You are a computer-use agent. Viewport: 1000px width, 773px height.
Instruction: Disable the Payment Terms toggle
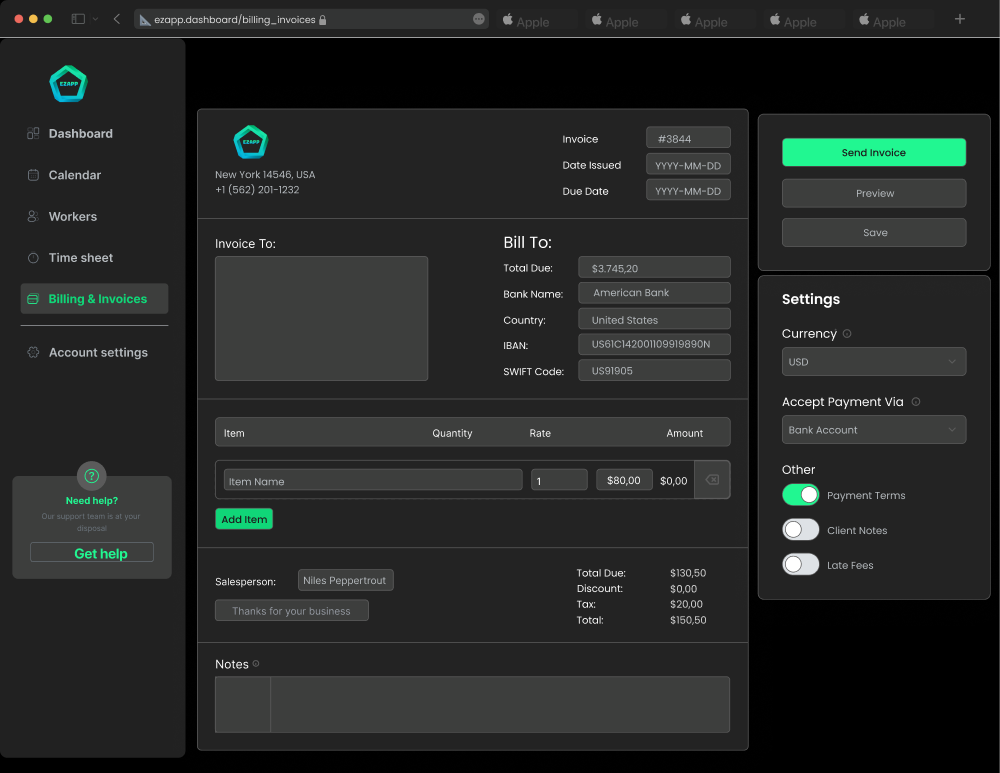coord(801,495)
